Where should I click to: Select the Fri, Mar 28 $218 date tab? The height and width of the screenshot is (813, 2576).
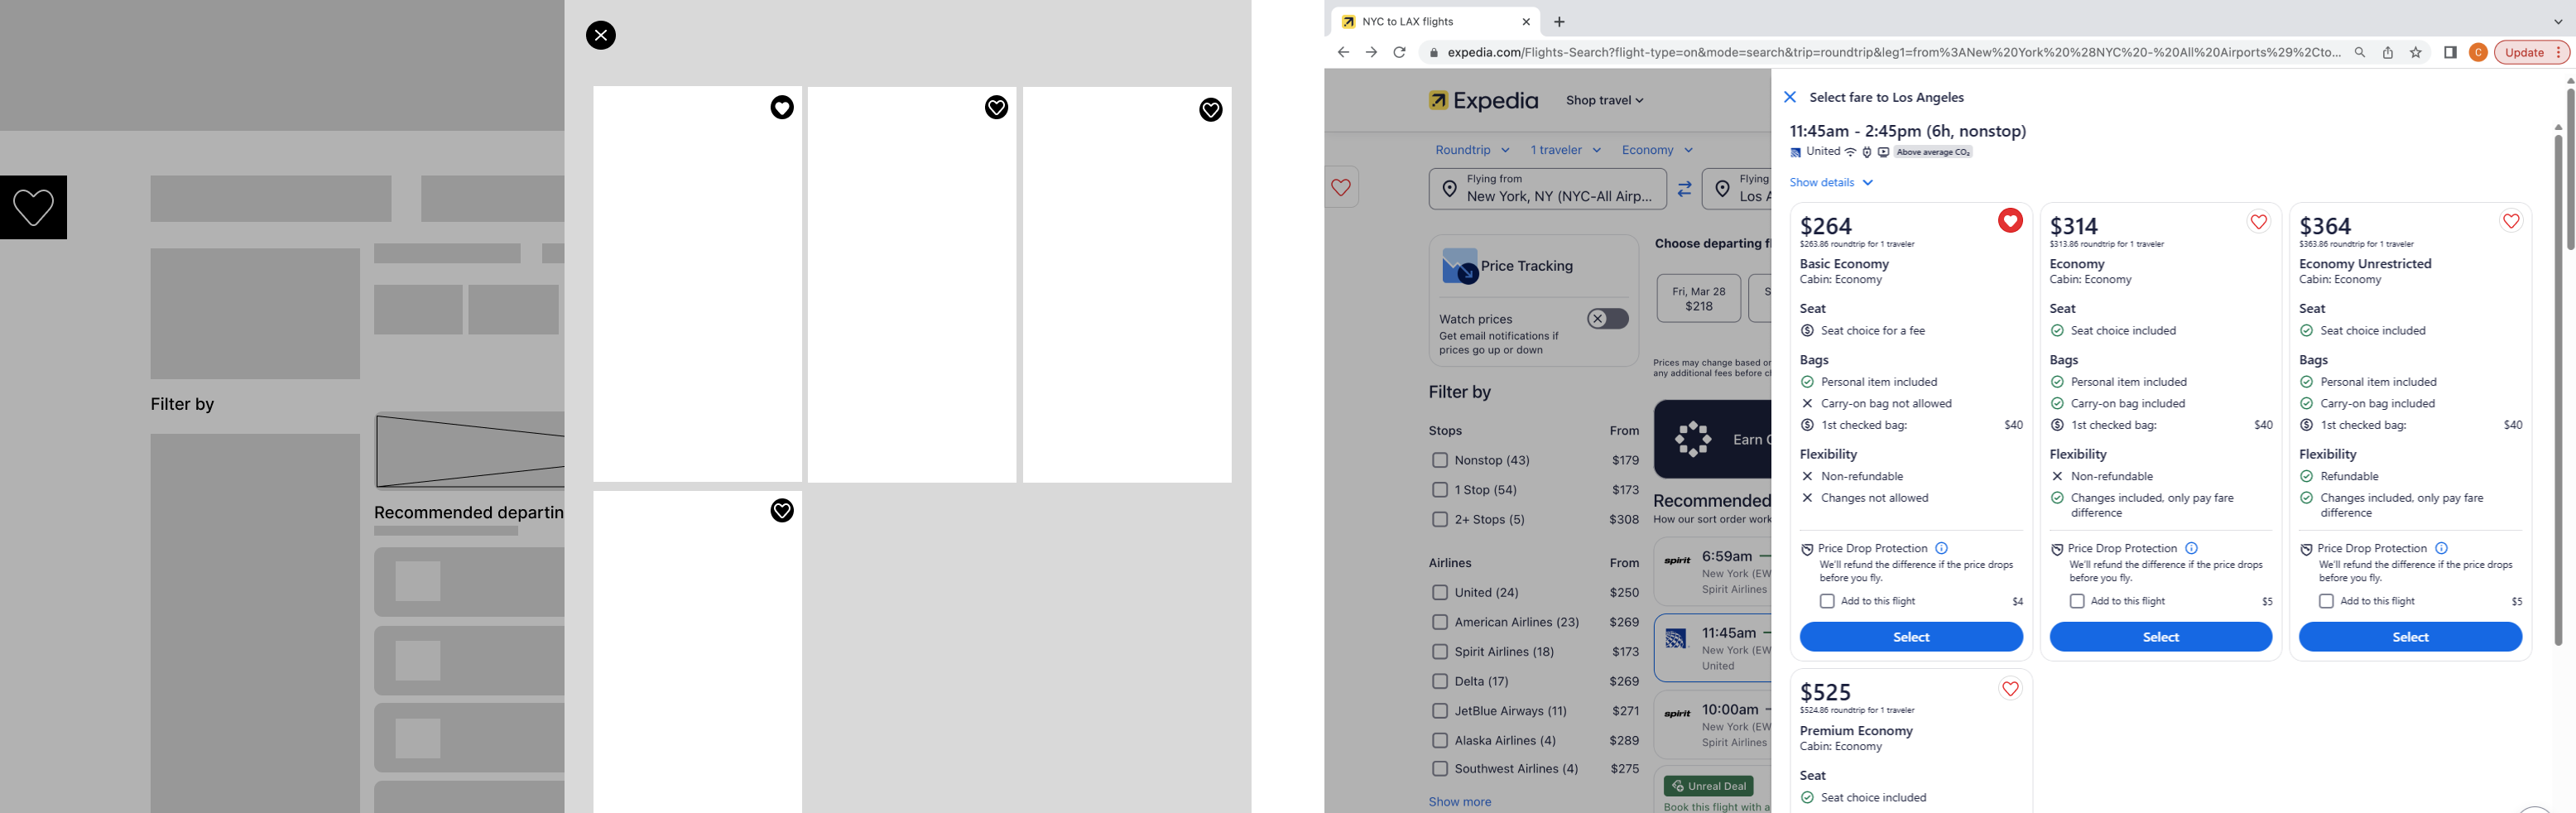1698,298
